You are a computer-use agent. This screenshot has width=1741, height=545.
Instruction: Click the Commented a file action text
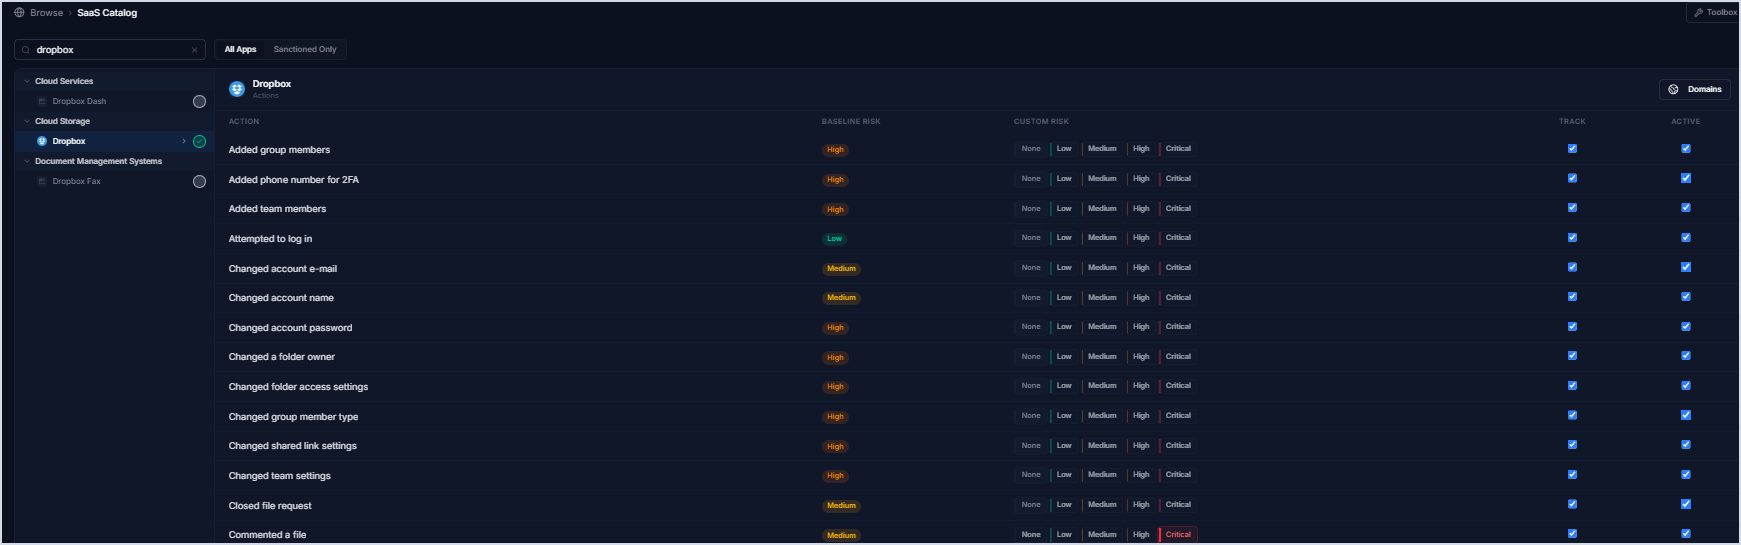[268, 535]
